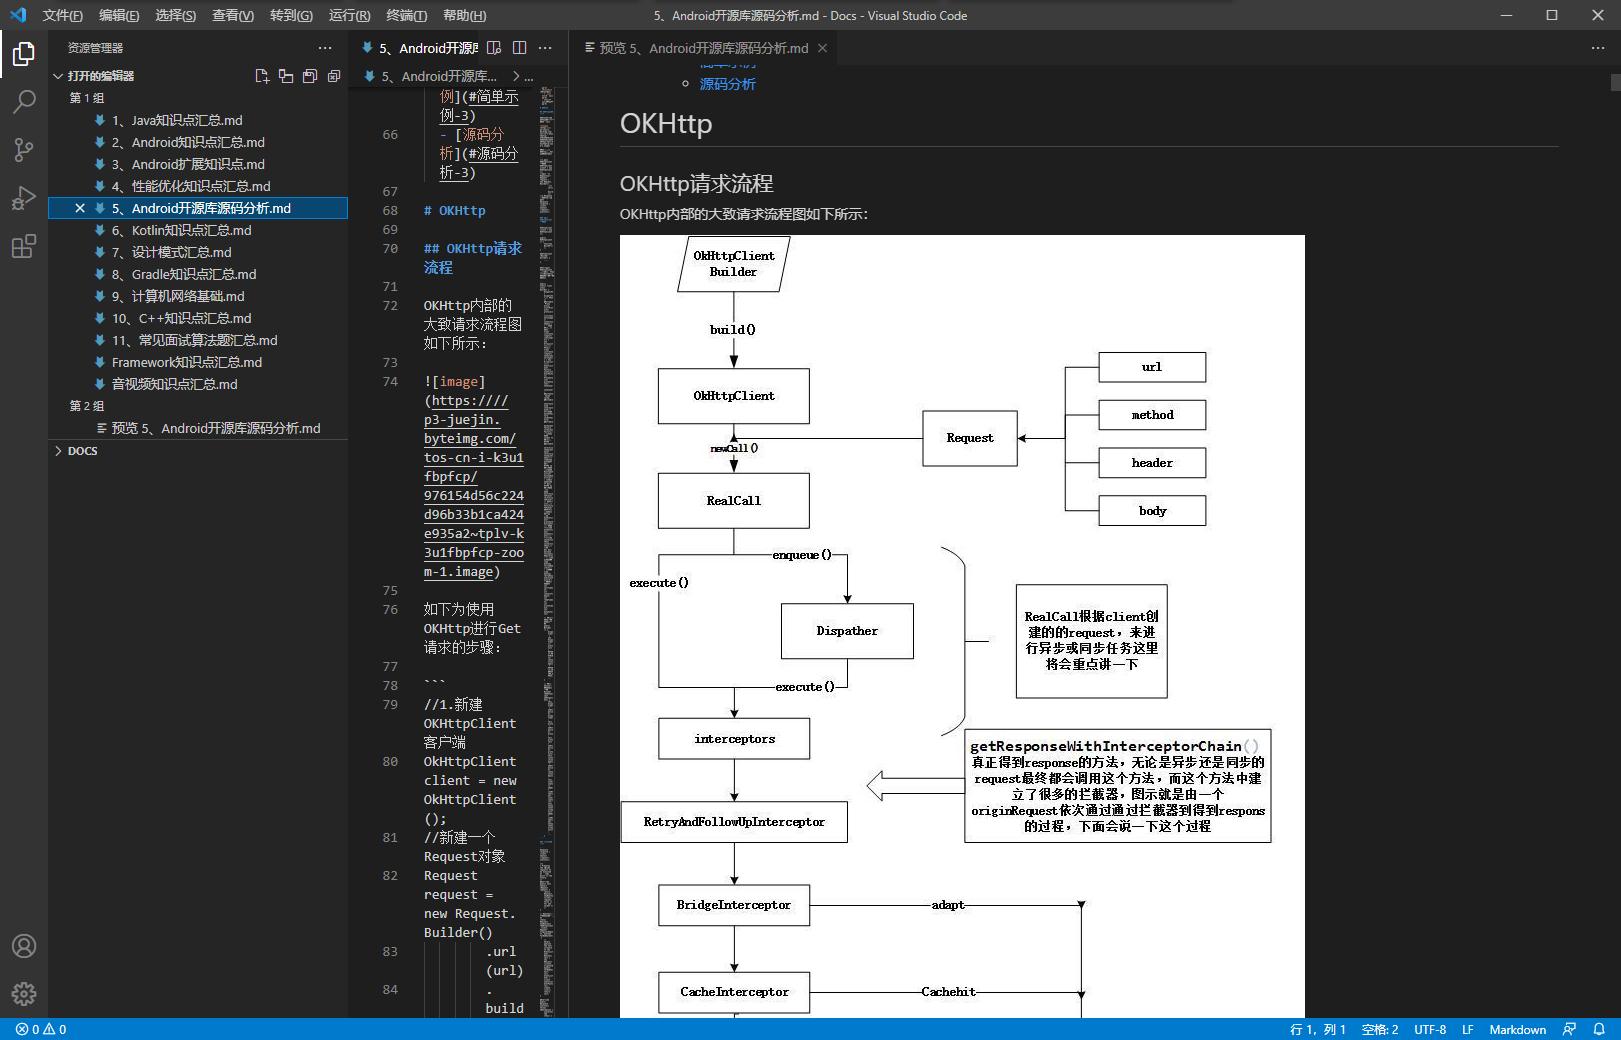Click the Markdown language mode button
The image size is (1621, 1040).
pos(1517,1029)
